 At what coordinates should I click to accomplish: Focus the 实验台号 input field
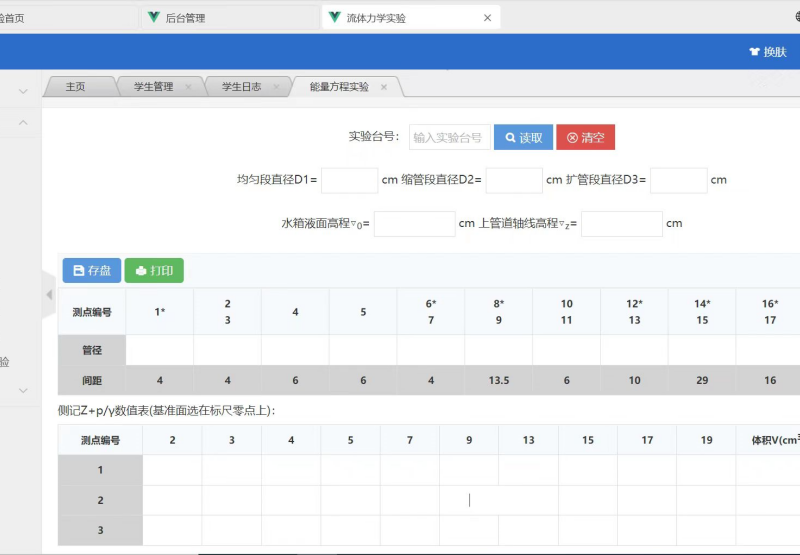[449, 137]
